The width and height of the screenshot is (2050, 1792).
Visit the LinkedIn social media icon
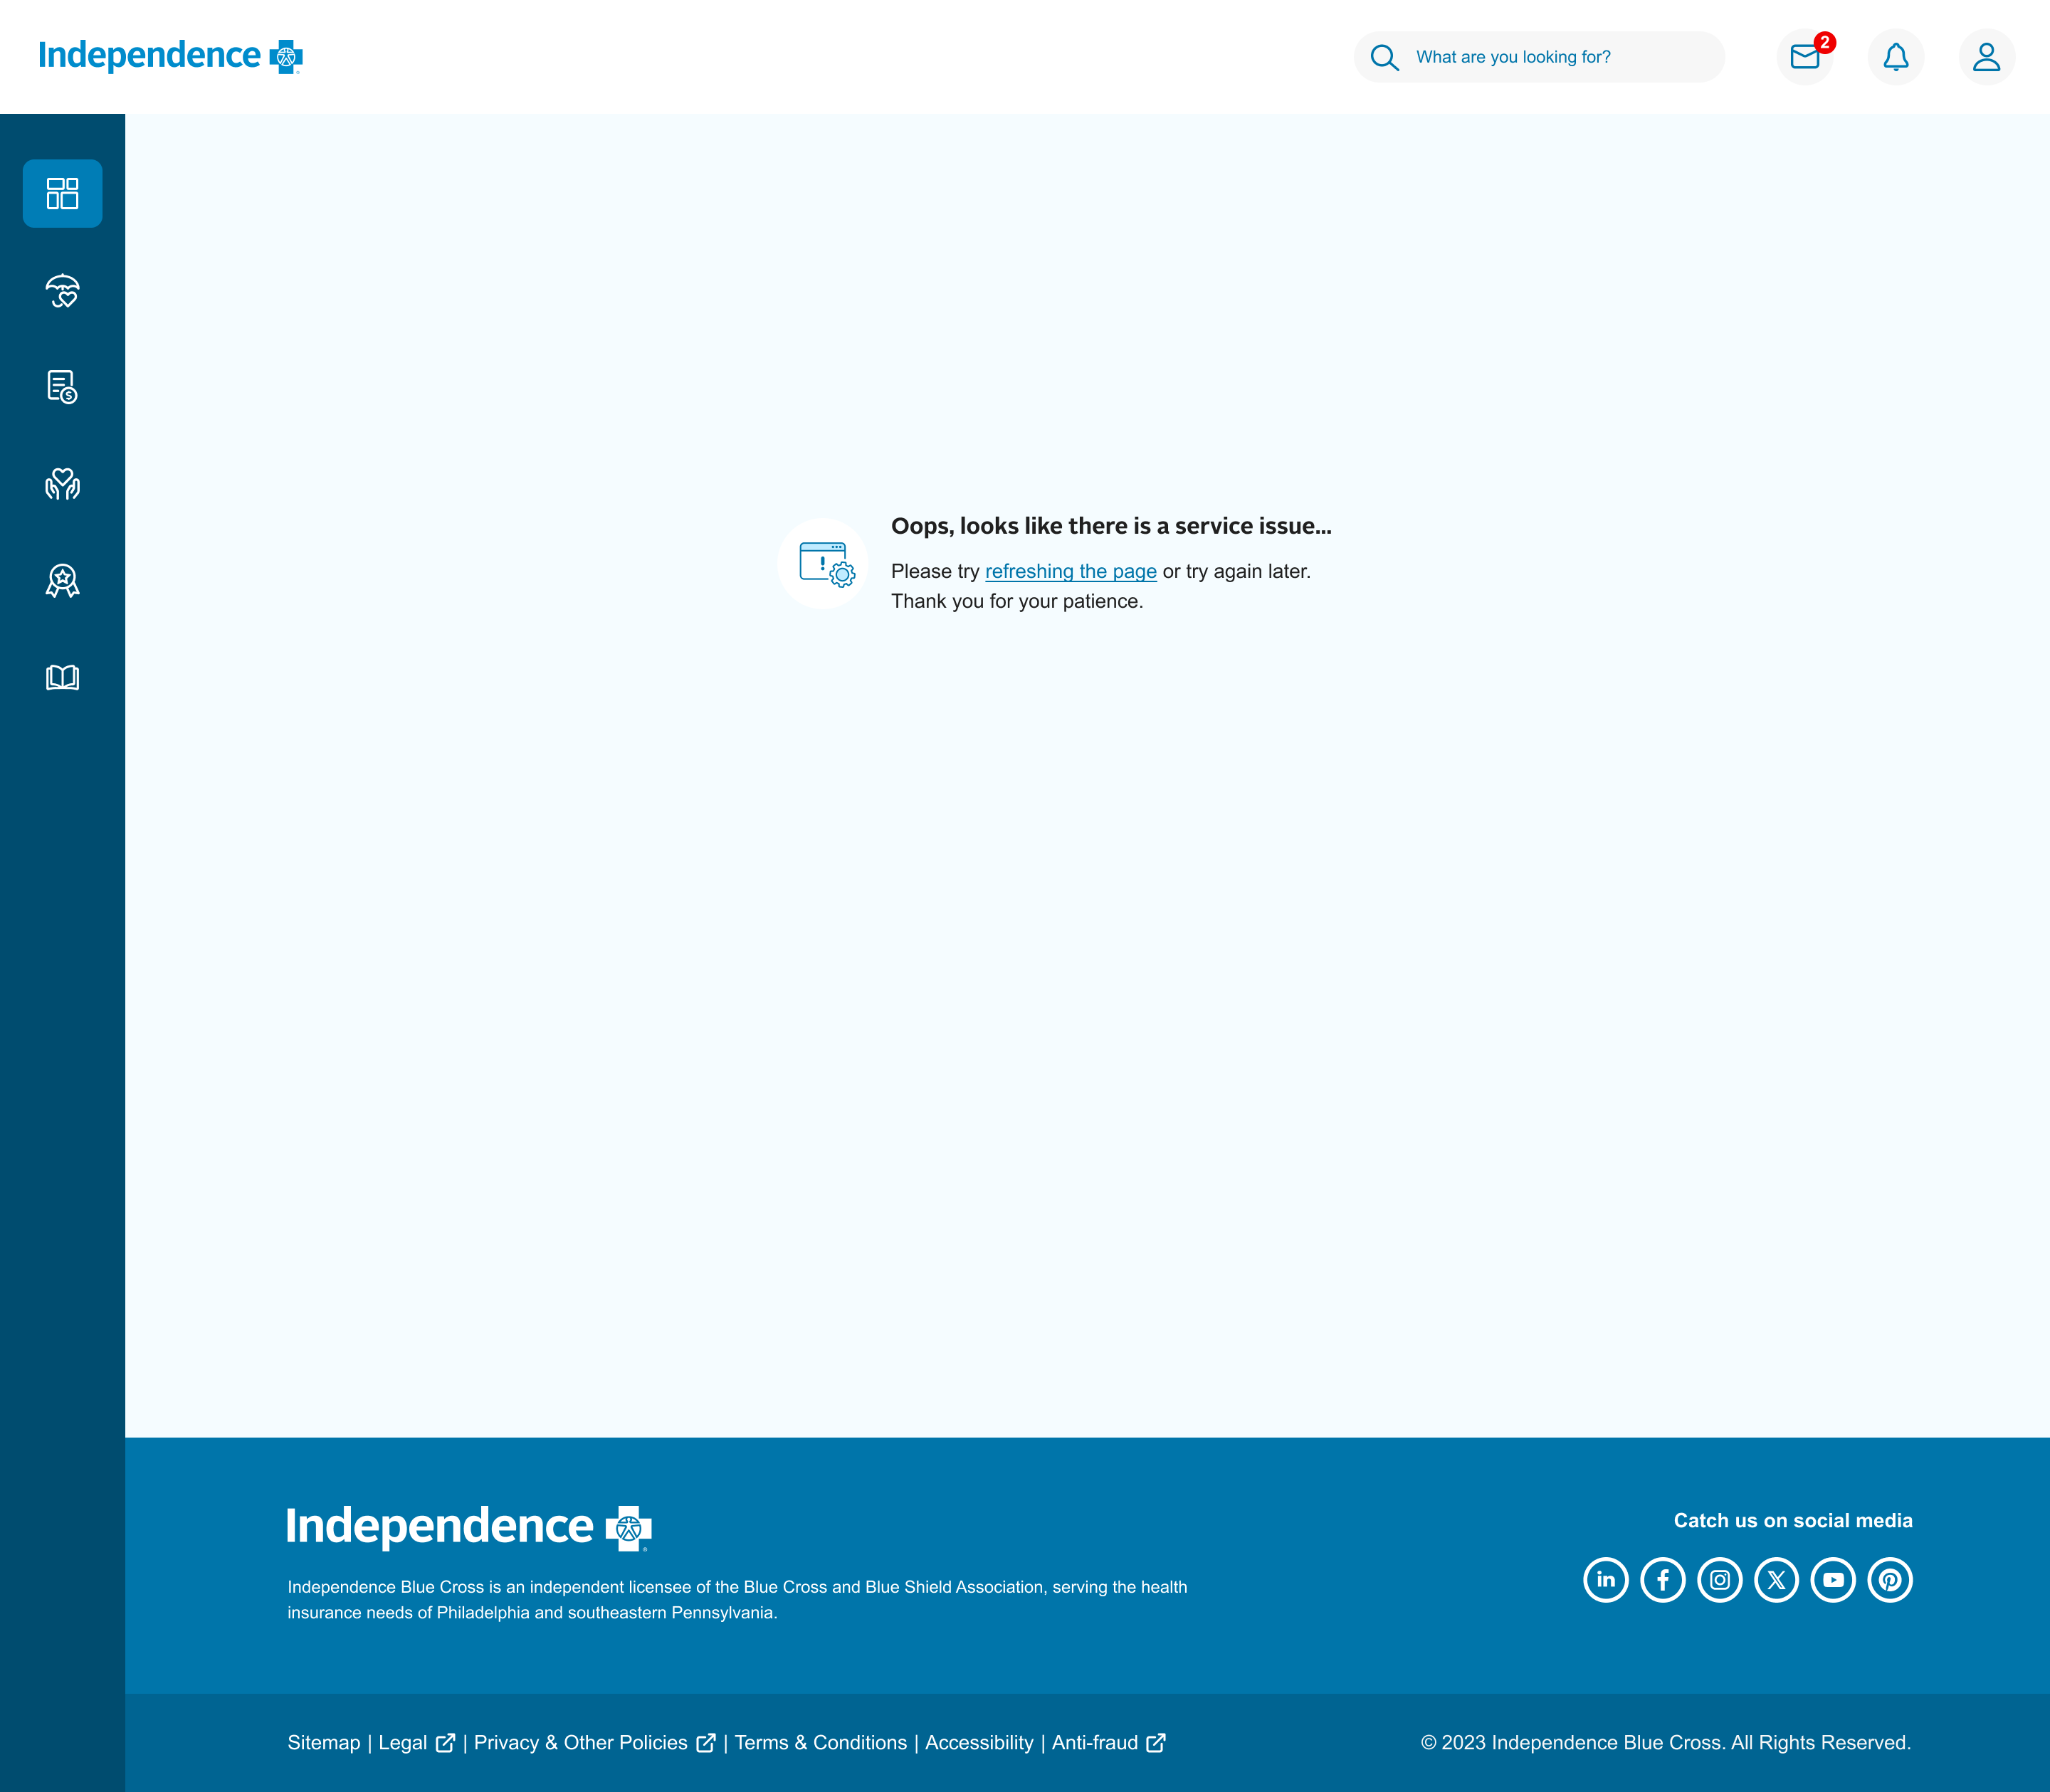pyautogui.click(x=1606, y=1580)
